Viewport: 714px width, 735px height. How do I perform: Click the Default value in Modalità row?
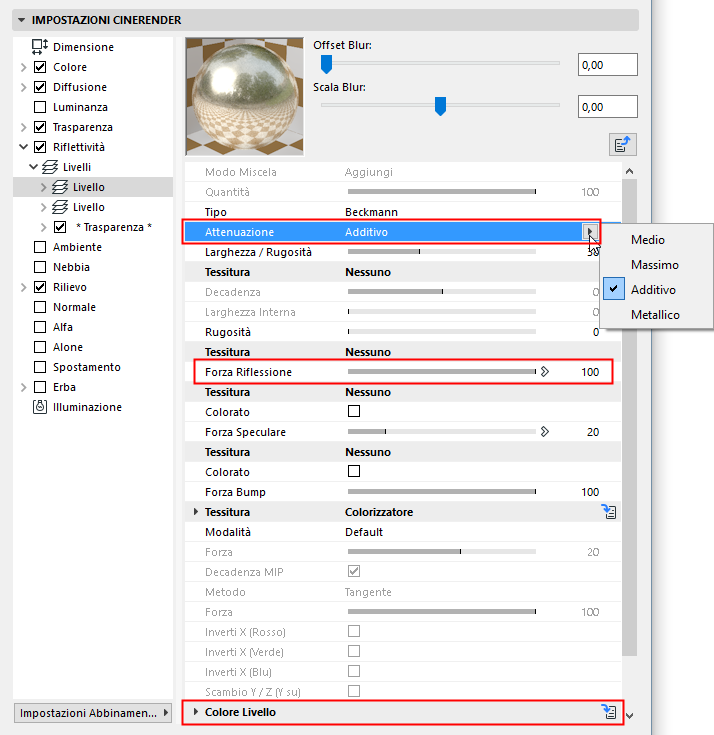tap(364, 532)
